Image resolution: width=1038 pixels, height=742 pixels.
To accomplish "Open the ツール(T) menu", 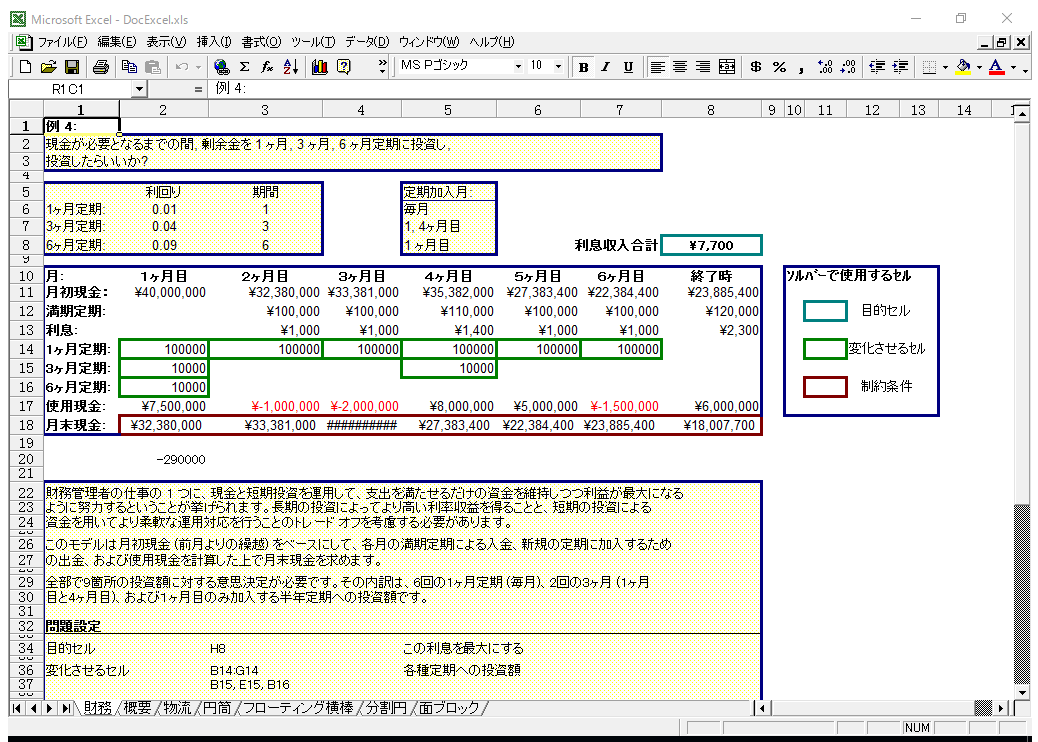I will (x=313, y=42).
